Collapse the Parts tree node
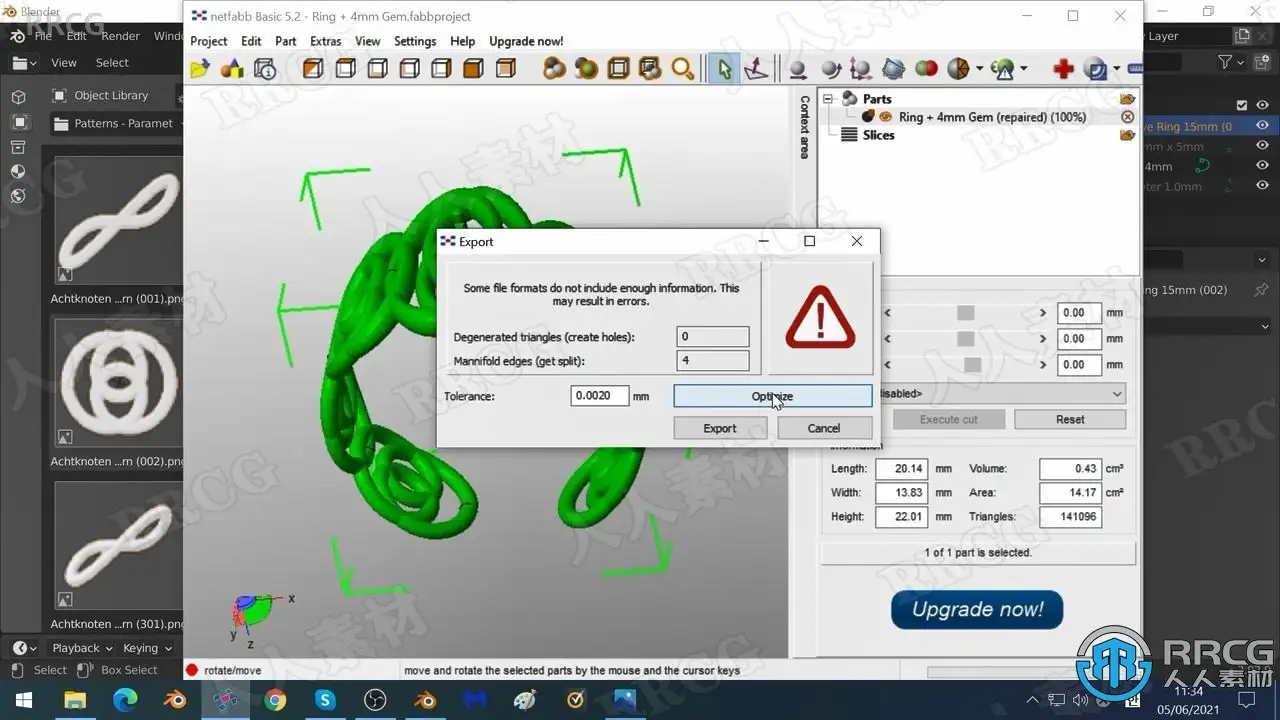Viewport: 1280px width, 720px height. tap(828, 99)
